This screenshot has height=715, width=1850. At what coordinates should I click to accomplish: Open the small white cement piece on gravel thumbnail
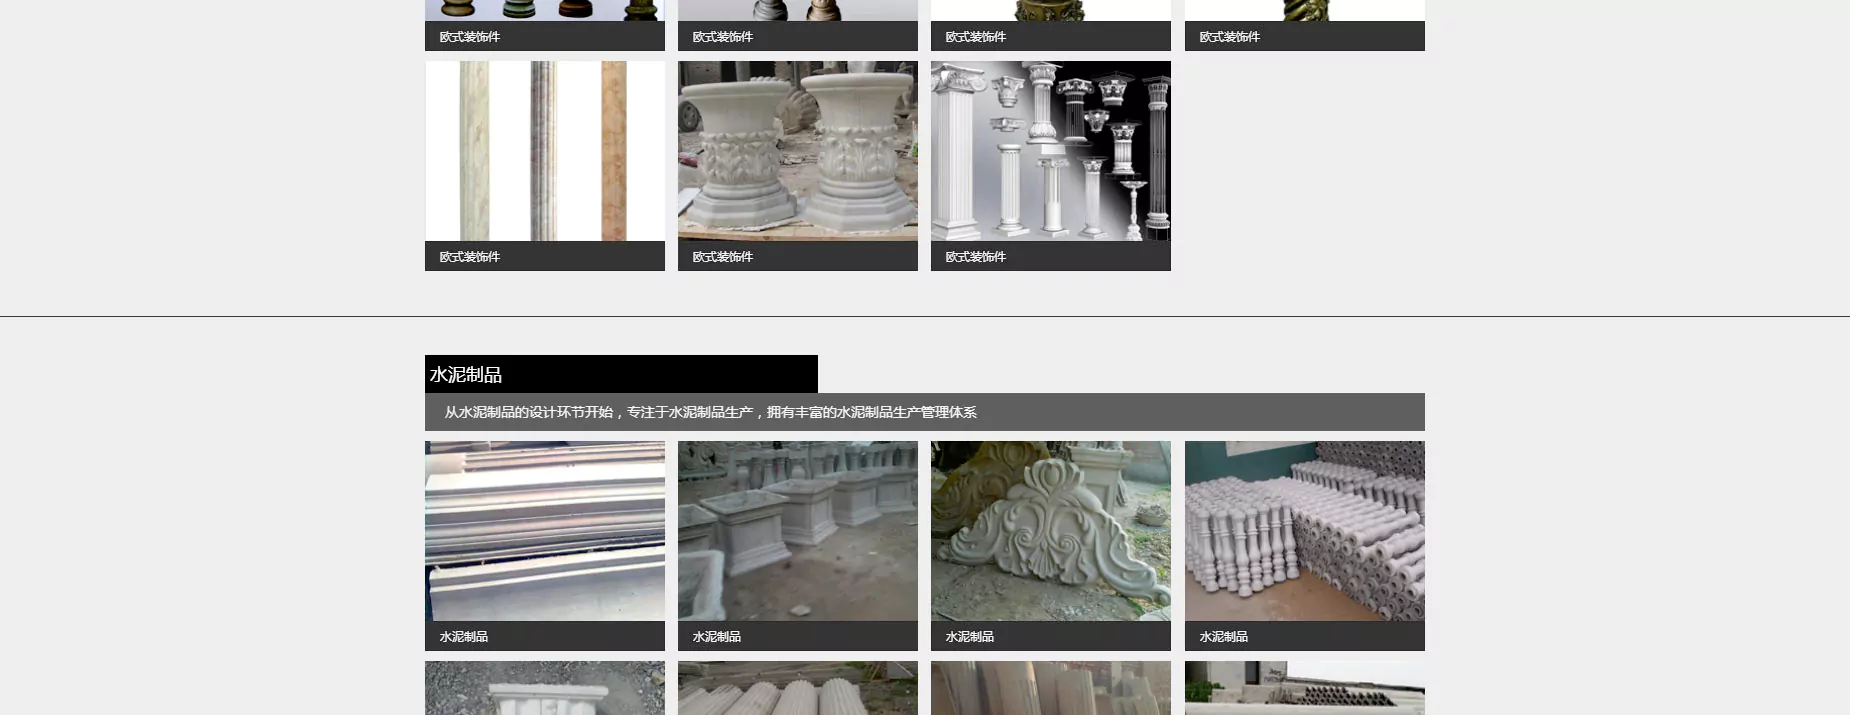click(x=544, y=689)
